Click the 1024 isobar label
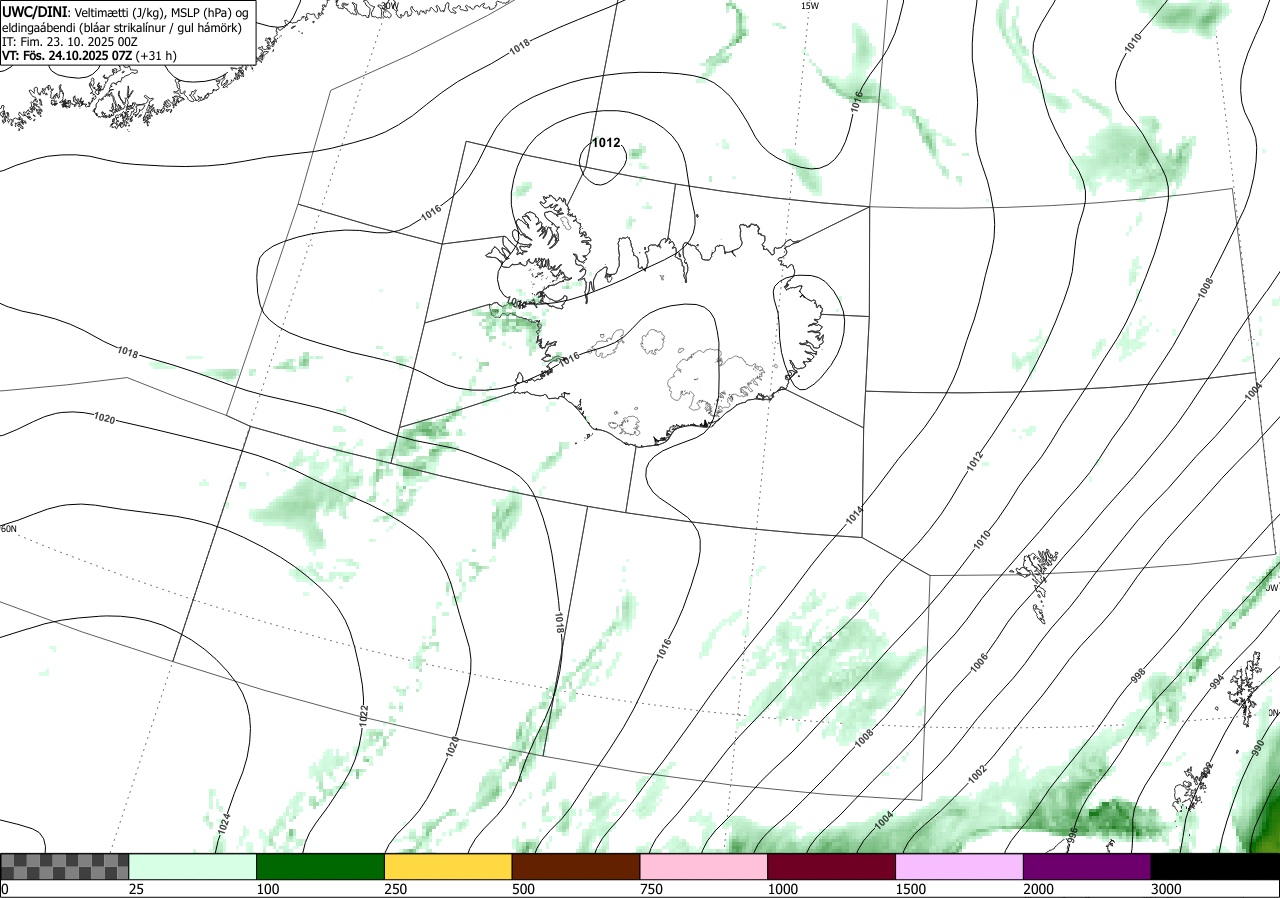Viewport: 1280px width, 898px height. [224, 824]
